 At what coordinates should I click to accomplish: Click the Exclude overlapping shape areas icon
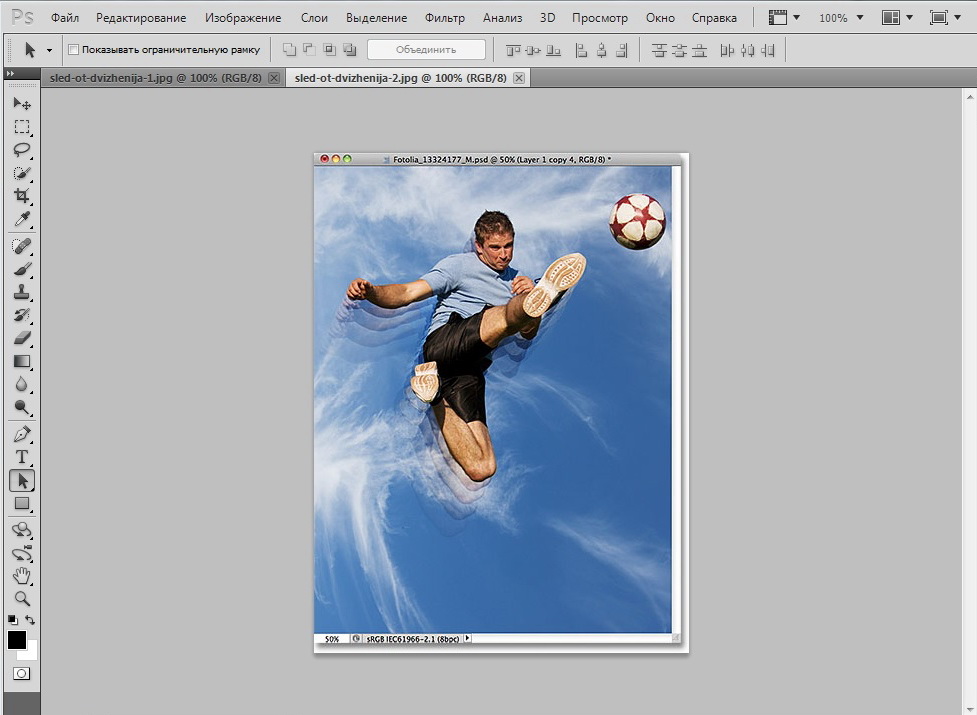pyautogui.click(x=350, y=50)
